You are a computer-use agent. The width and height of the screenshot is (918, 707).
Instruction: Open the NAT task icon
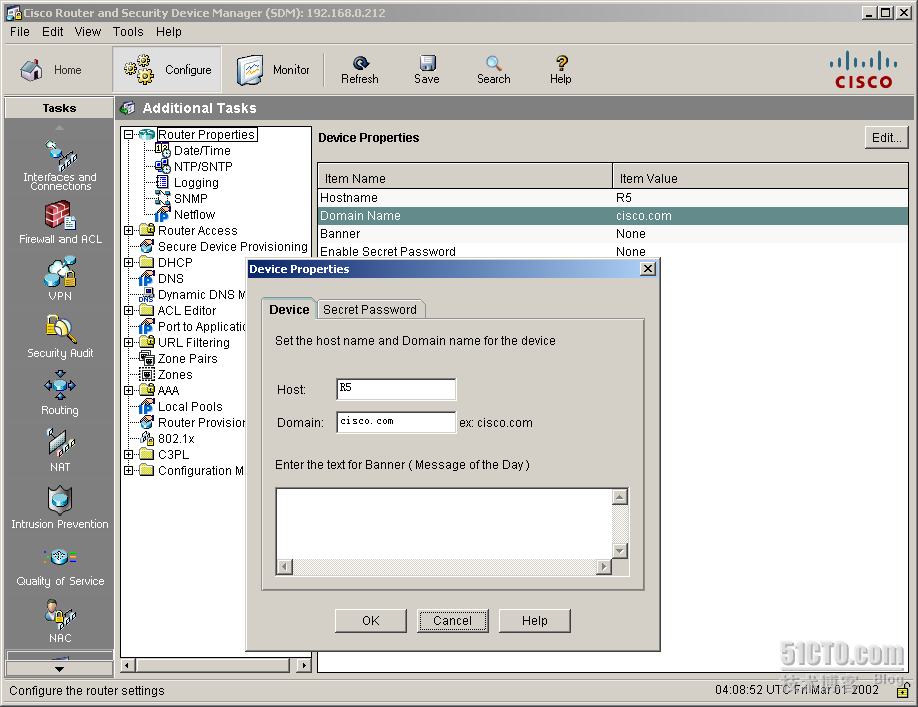click(60, 451)
